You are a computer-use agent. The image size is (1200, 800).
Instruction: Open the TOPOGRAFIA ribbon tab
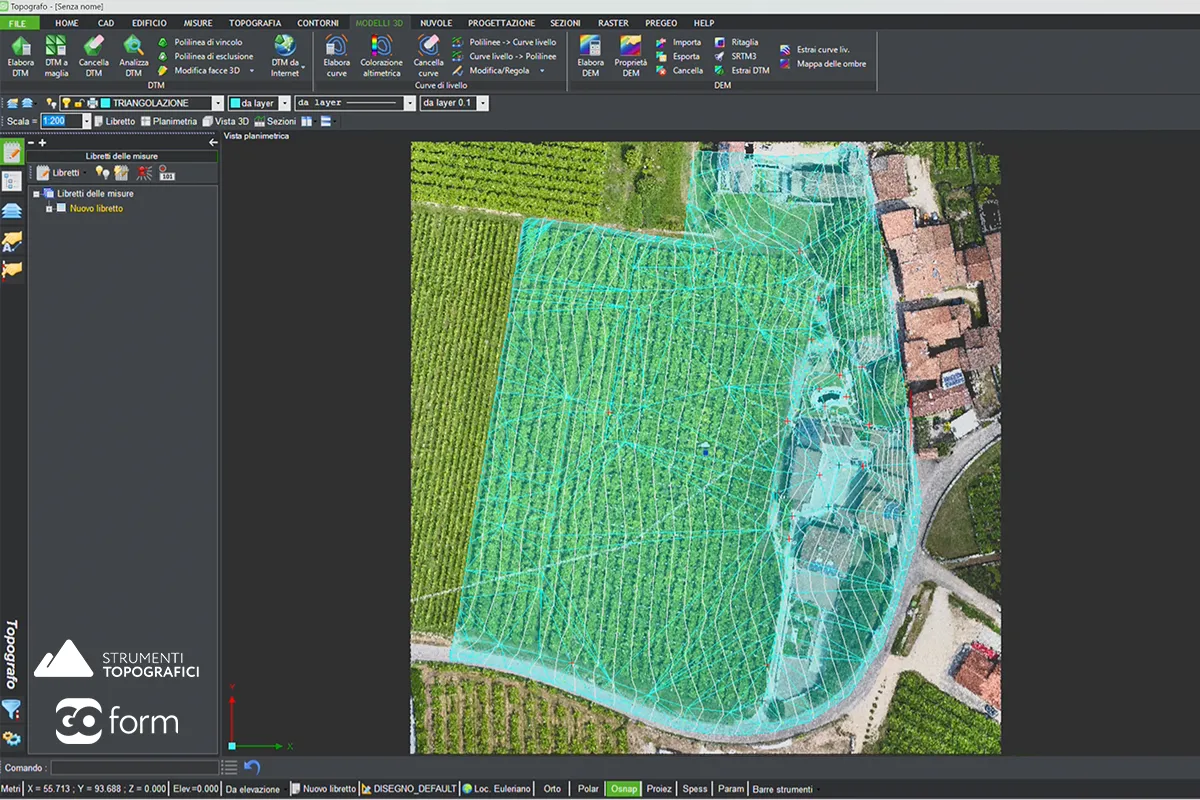point(255,22)
